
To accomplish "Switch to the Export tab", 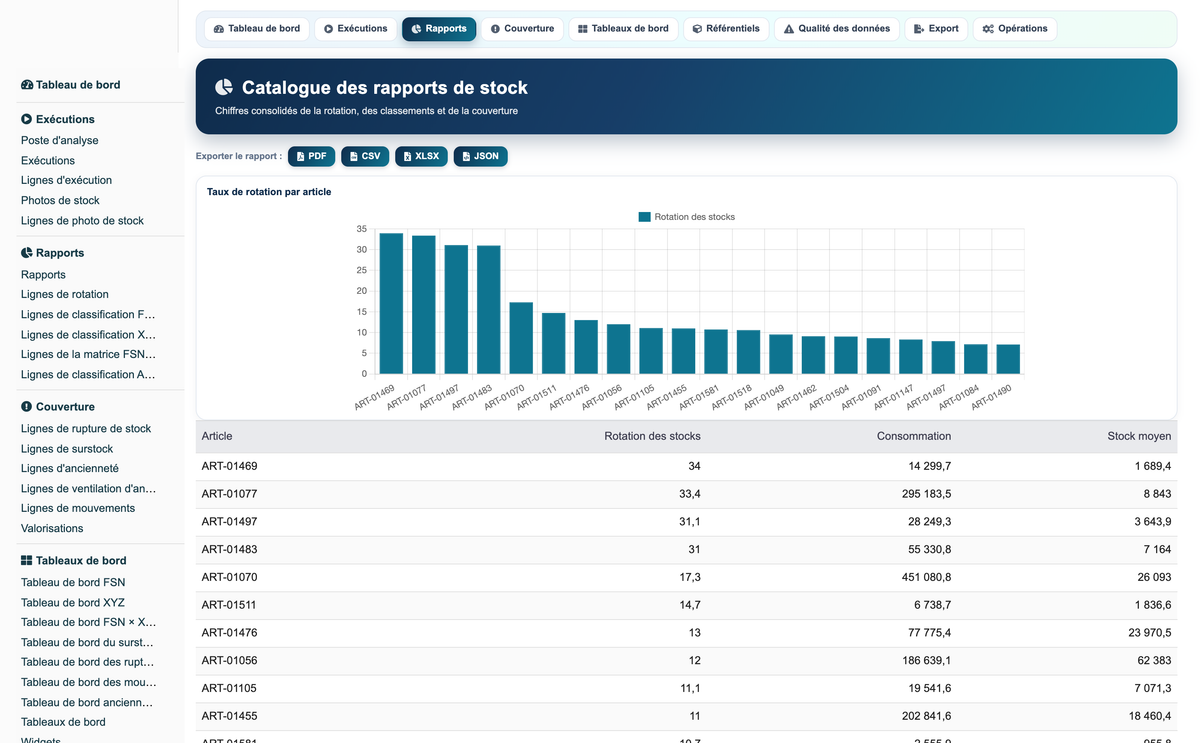I will pyautogui.click(x=936, y=29).
